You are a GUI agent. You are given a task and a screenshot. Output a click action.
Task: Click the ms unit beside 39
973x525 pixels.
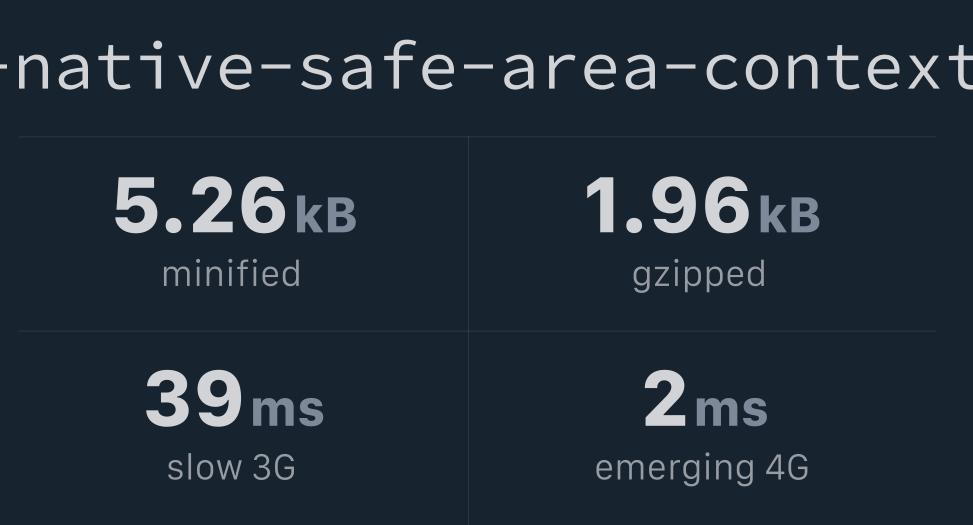tap(287, 408)
